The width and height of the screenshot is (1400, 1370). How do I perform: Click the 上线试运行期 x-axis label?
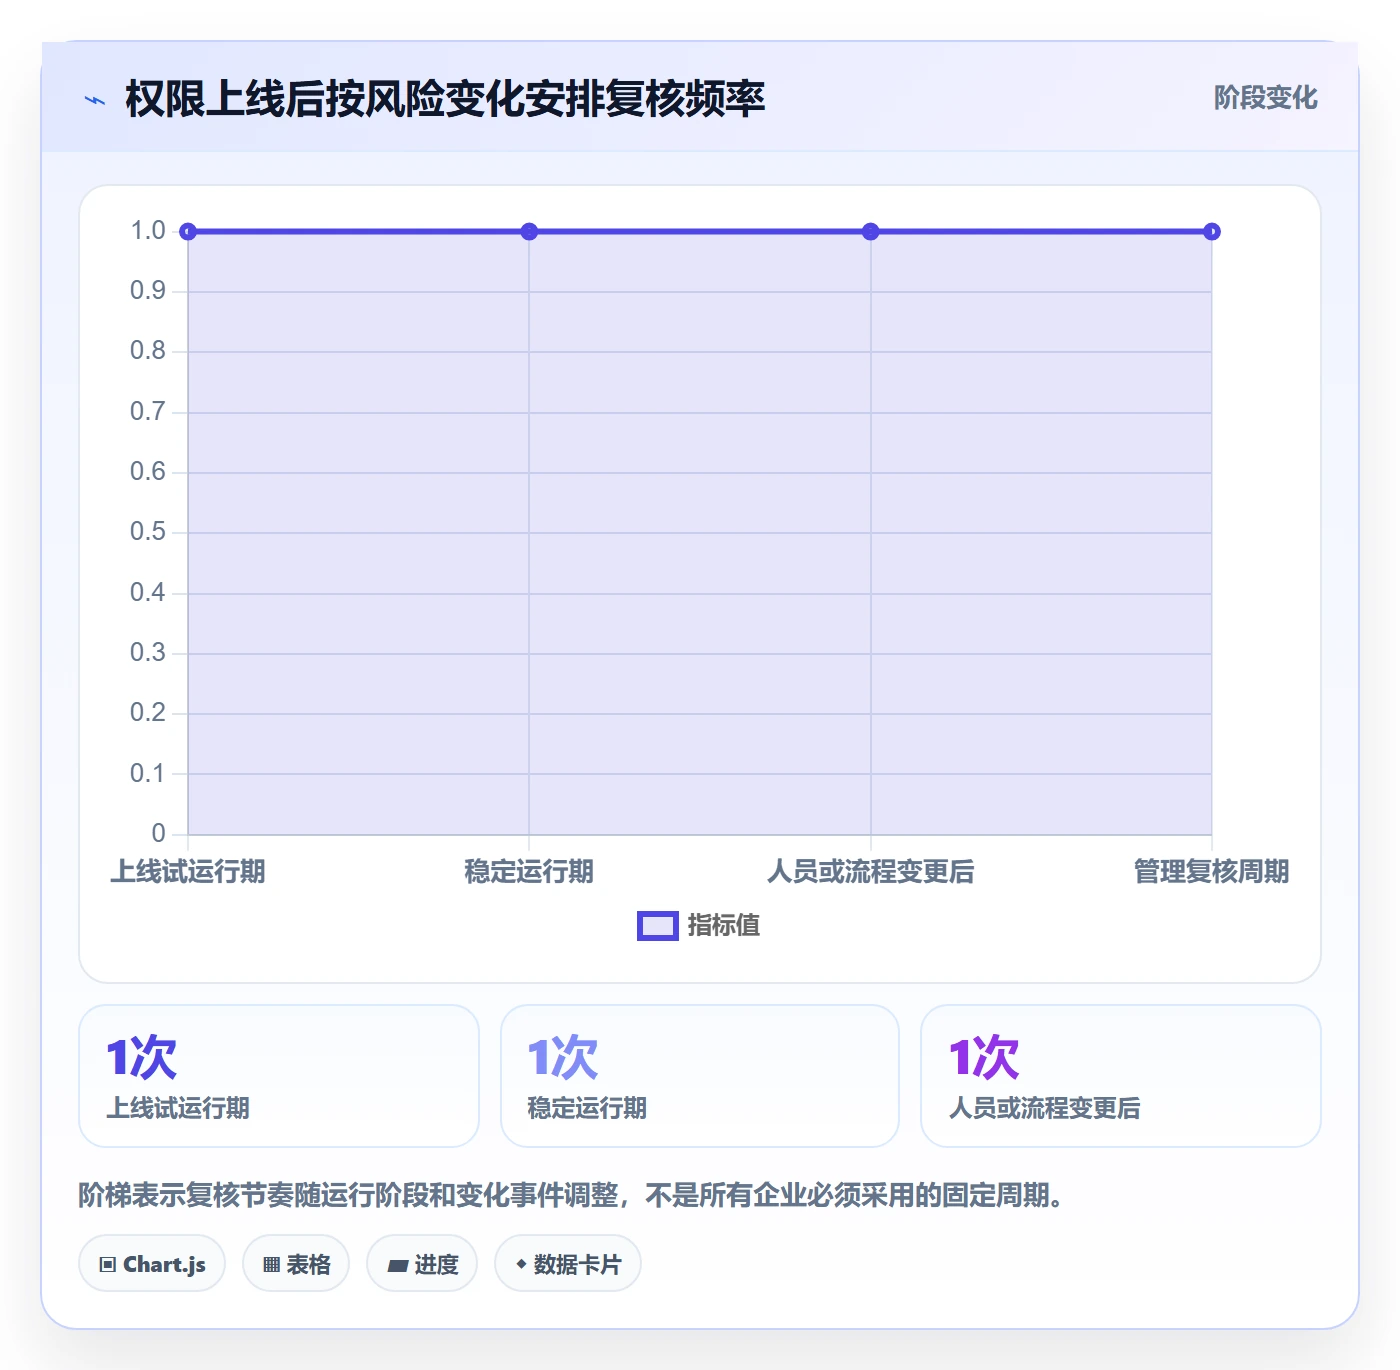click(188, 872)
